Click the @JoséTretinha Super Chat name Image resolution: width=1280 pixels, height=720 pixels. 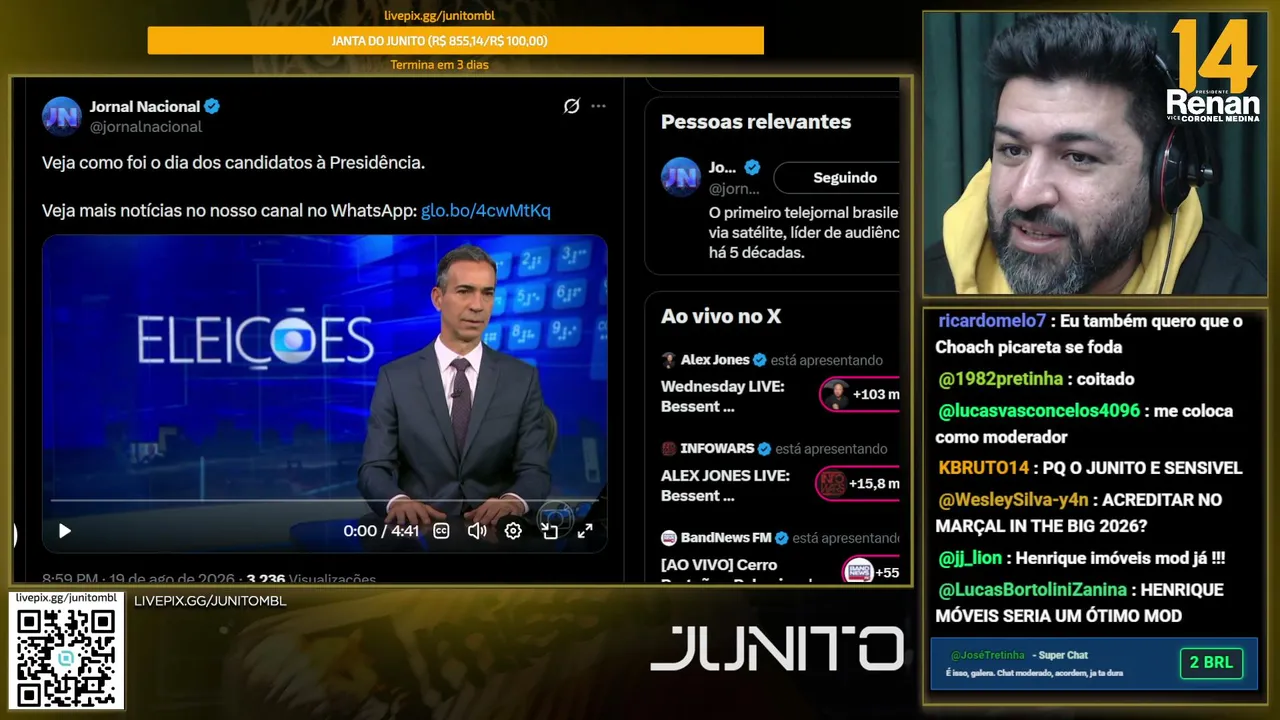tap(987, 655)
